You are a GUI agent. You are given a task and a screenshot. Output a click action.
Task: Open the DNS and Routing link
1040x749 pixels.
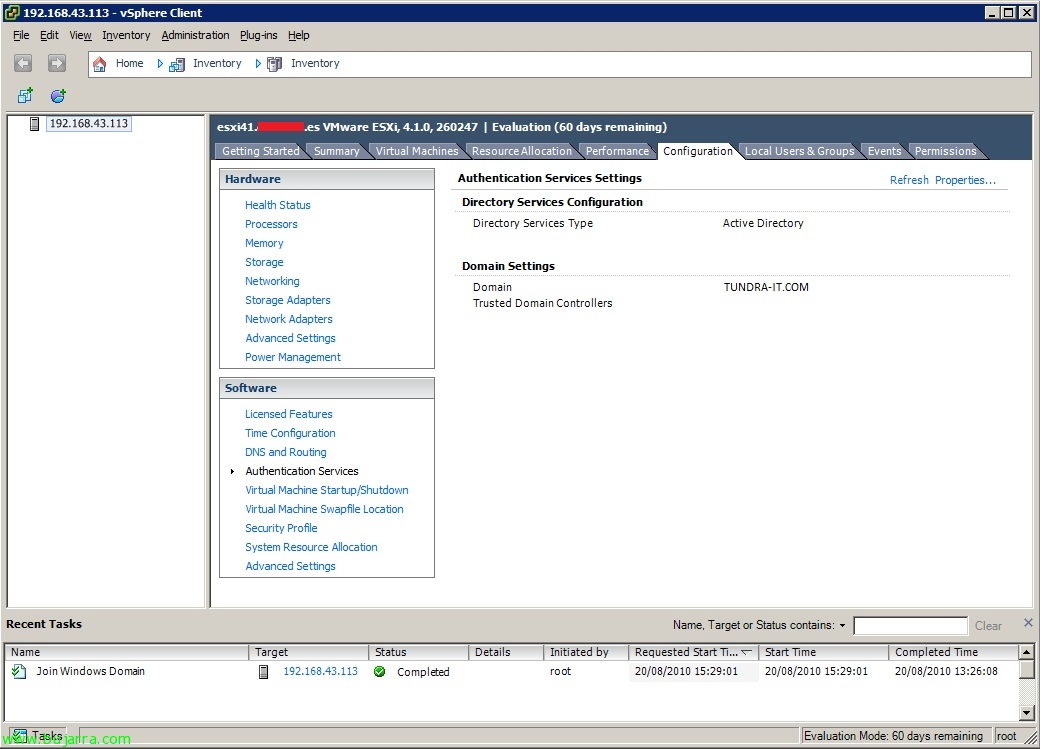[285, 452]
